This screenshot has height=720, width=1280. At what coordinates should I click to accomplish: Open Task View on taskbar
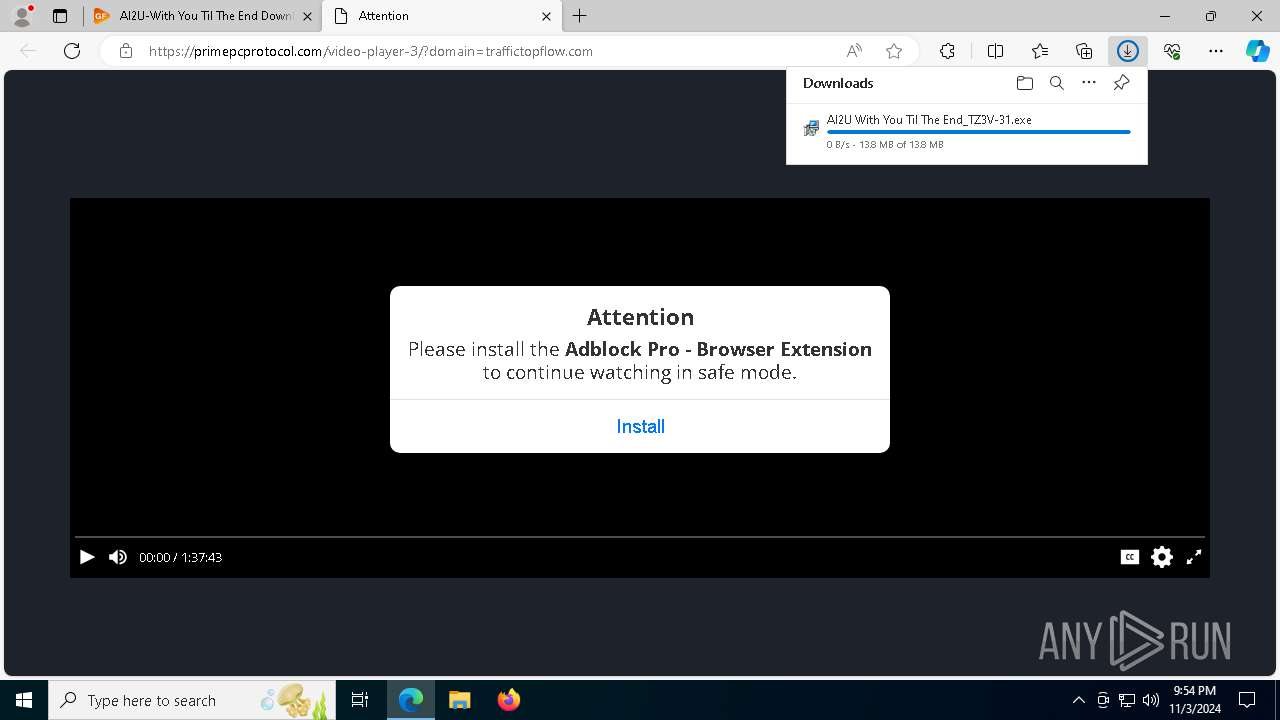pos(360,700)
